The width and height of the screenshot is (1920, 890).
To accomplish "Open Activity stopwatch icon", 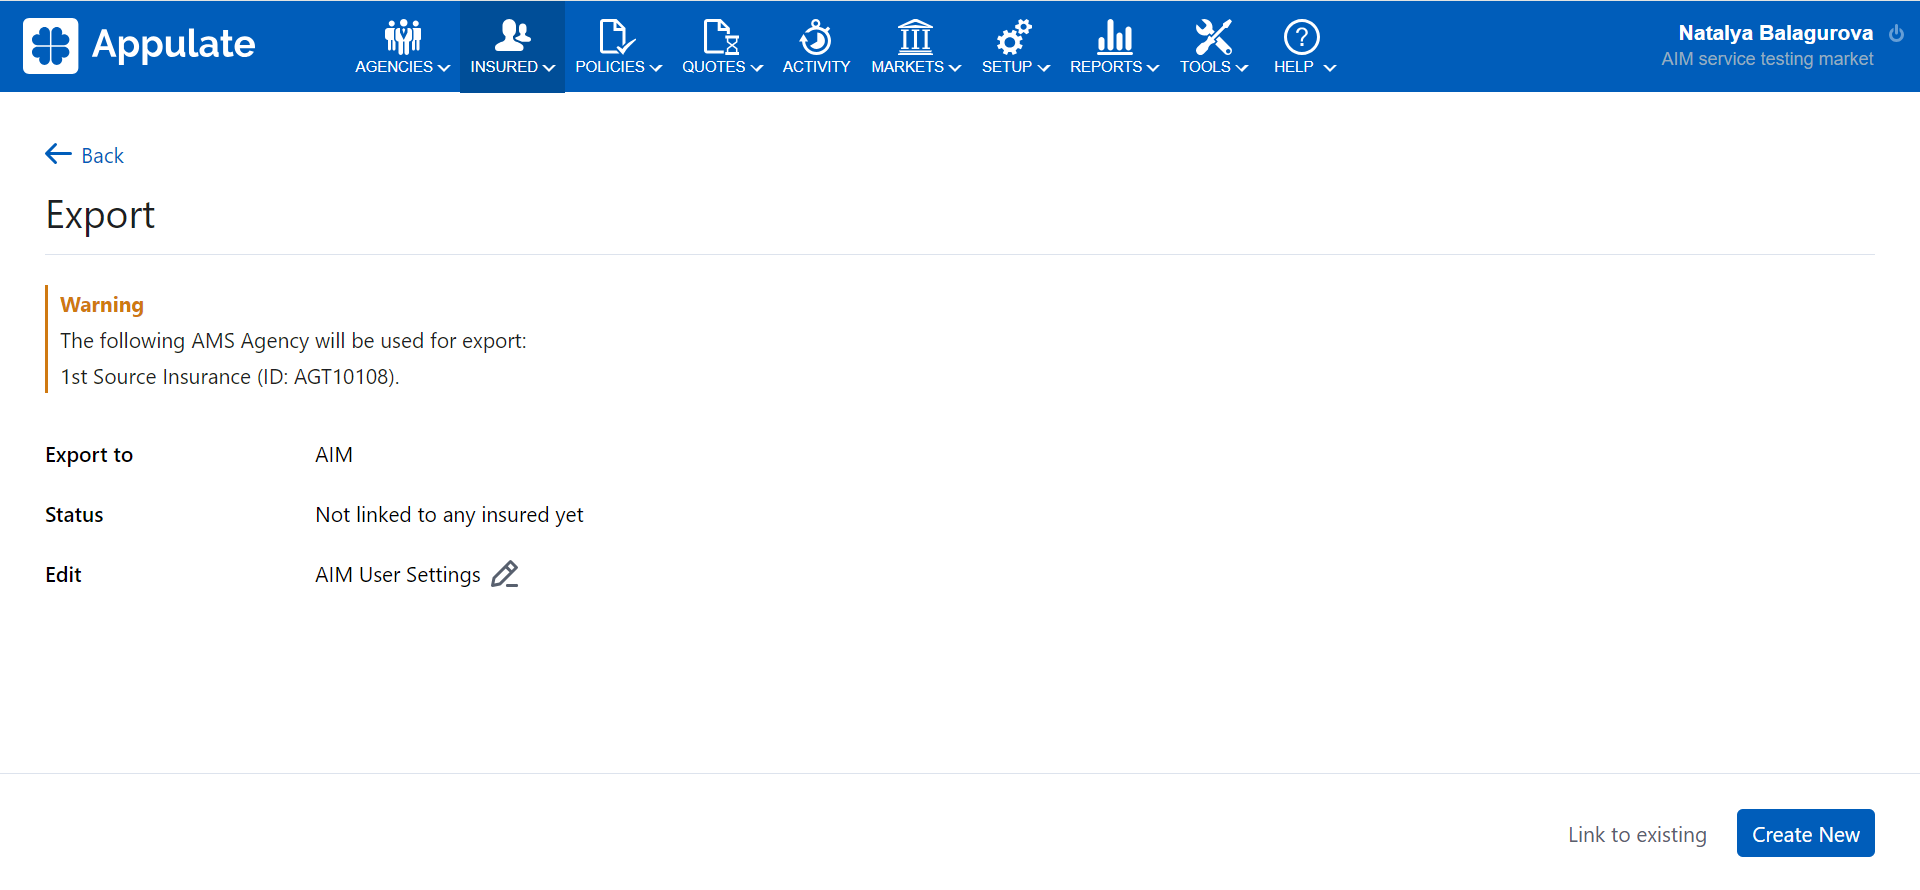I will coord(816,37).
